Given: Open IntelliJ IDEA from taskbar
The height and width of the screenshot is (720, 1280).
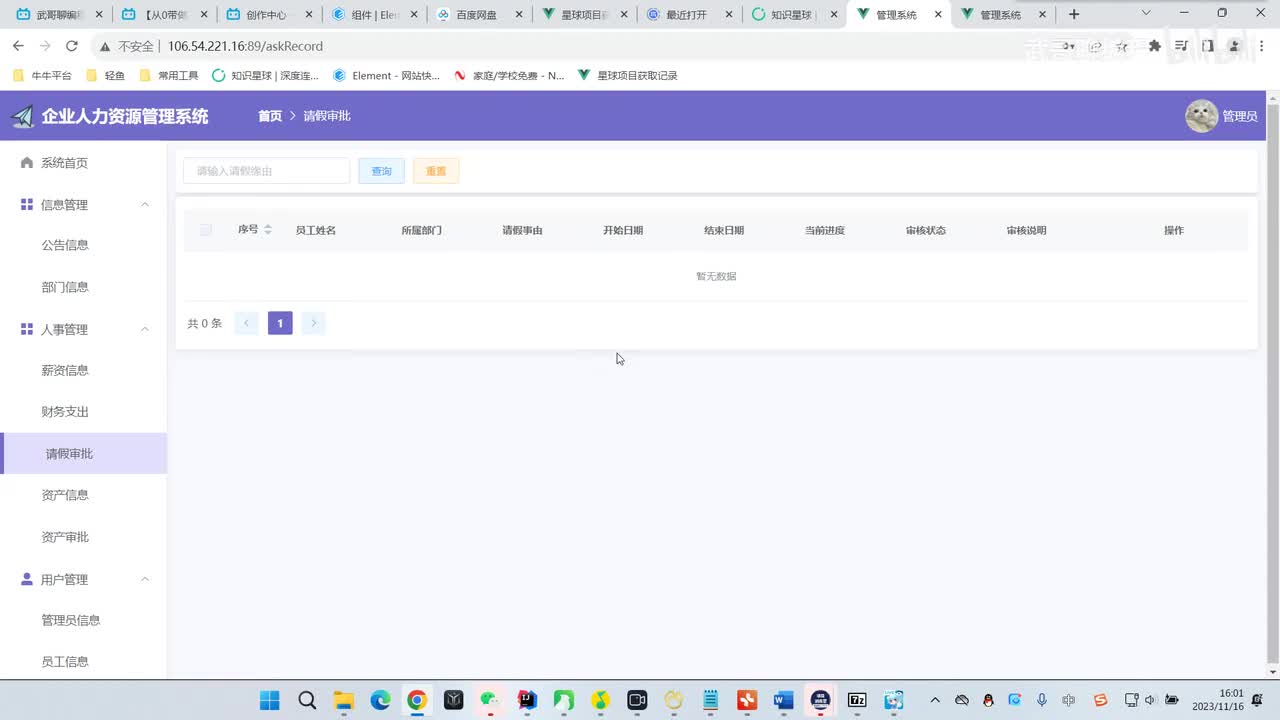Looking at the screenshot, I should click(x=527, y=700).
